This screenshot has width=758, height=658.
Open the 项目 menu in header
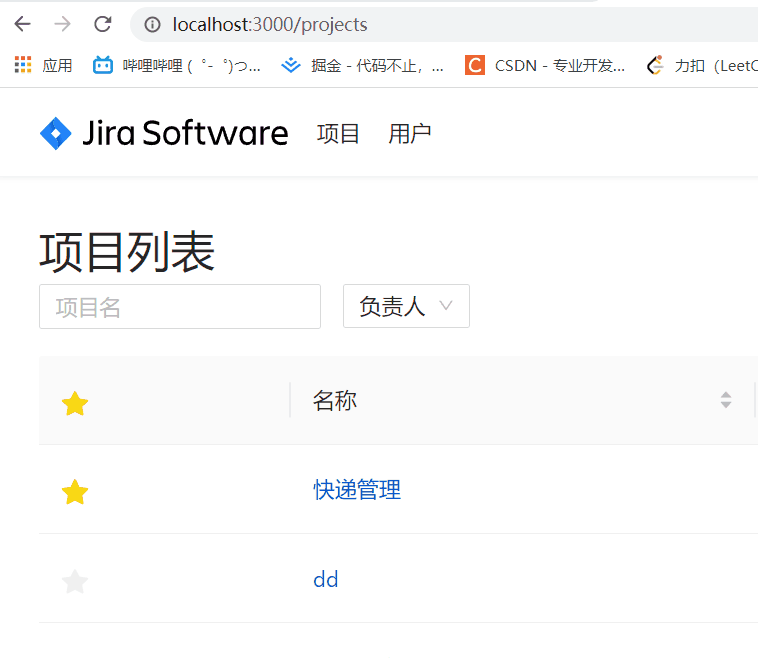coord(338,133)
